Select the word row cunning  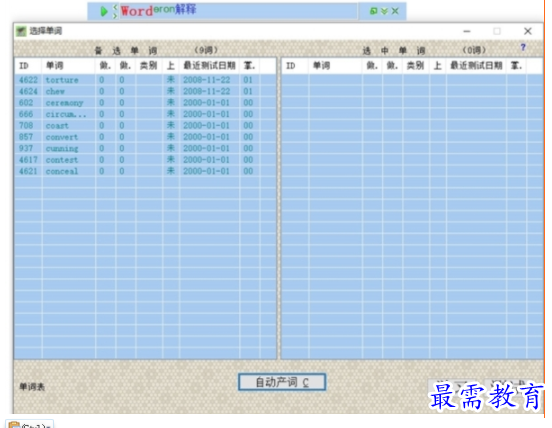click(x=145, y=148)
